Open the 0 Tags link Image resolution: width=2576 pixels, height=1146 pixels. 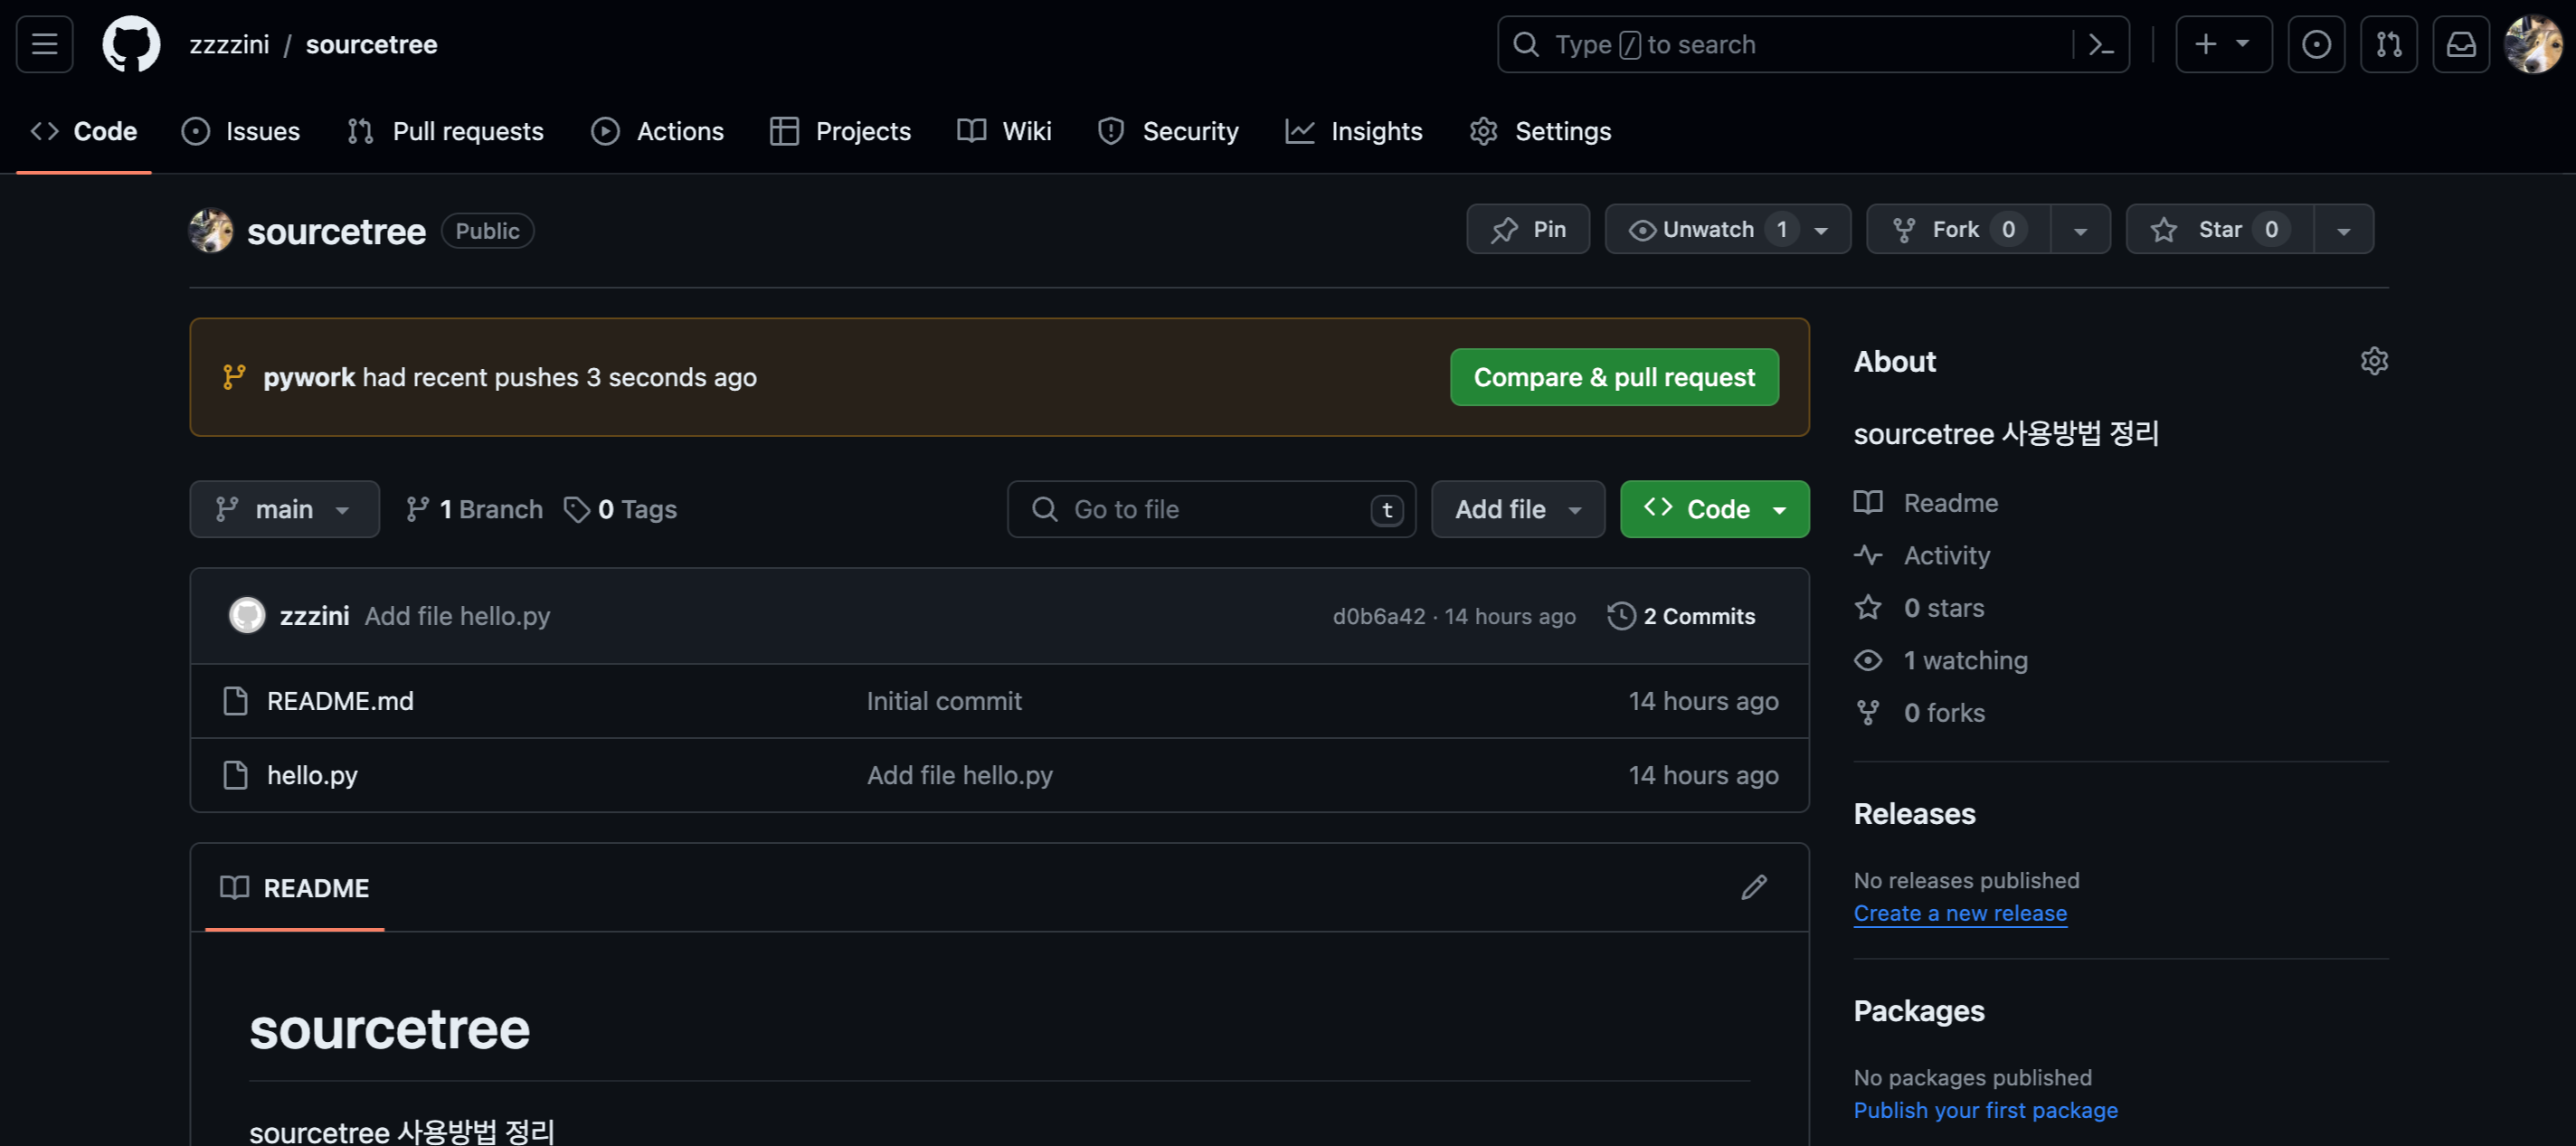[x=620, y=509]
